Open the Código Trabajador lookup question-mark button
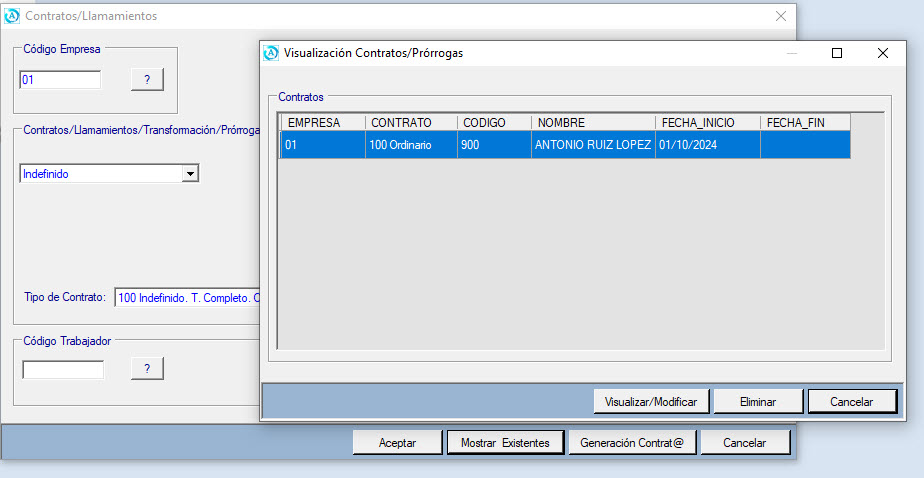924x478 pixels. click(x=147, y=369)
